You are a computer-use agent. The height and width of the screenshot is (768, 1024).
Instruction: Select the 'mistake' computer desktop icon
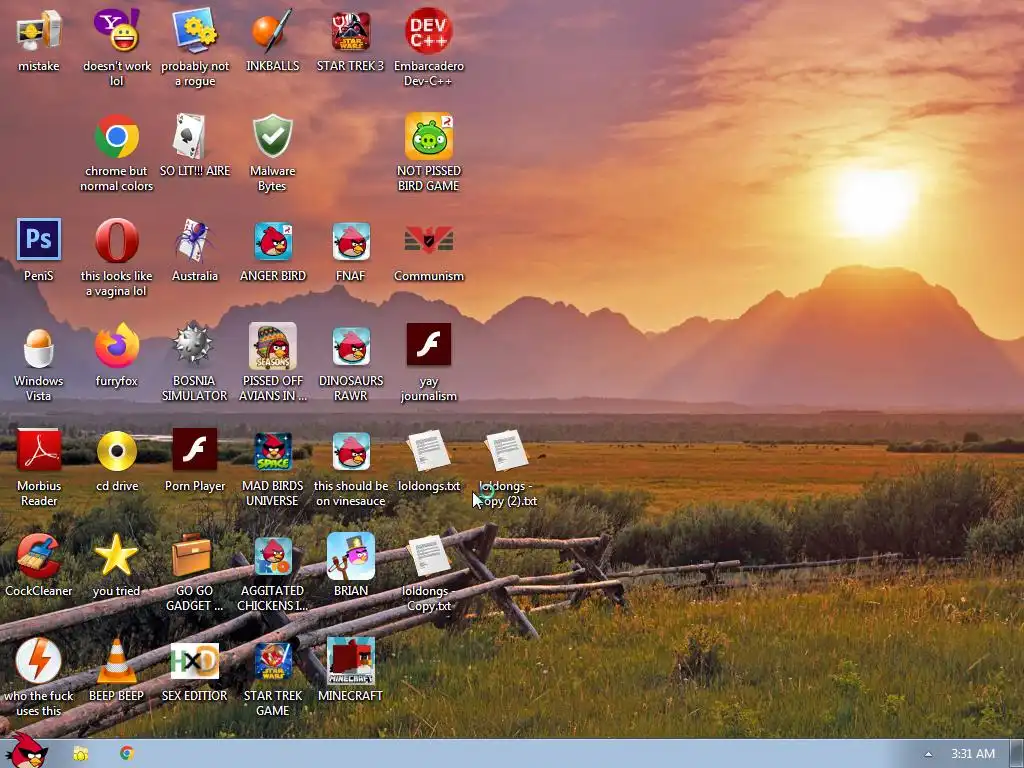[x=39, y=31]
